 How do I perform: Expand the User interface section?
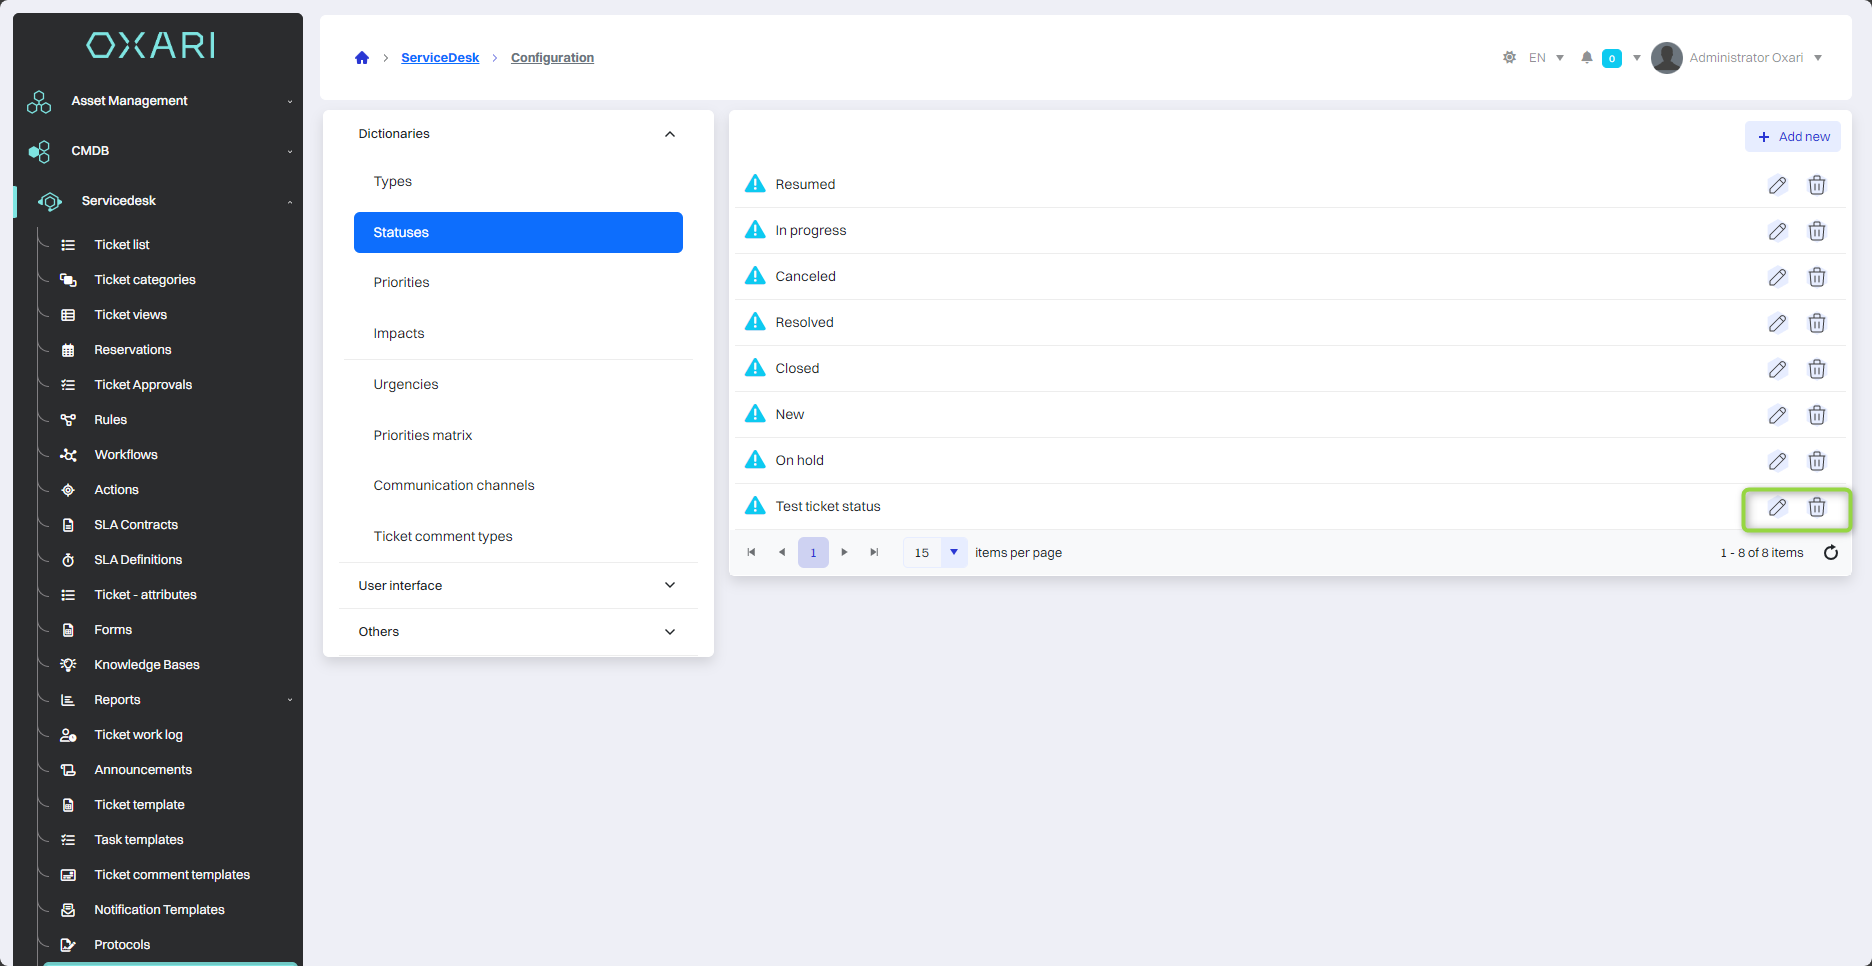(670, 586)
